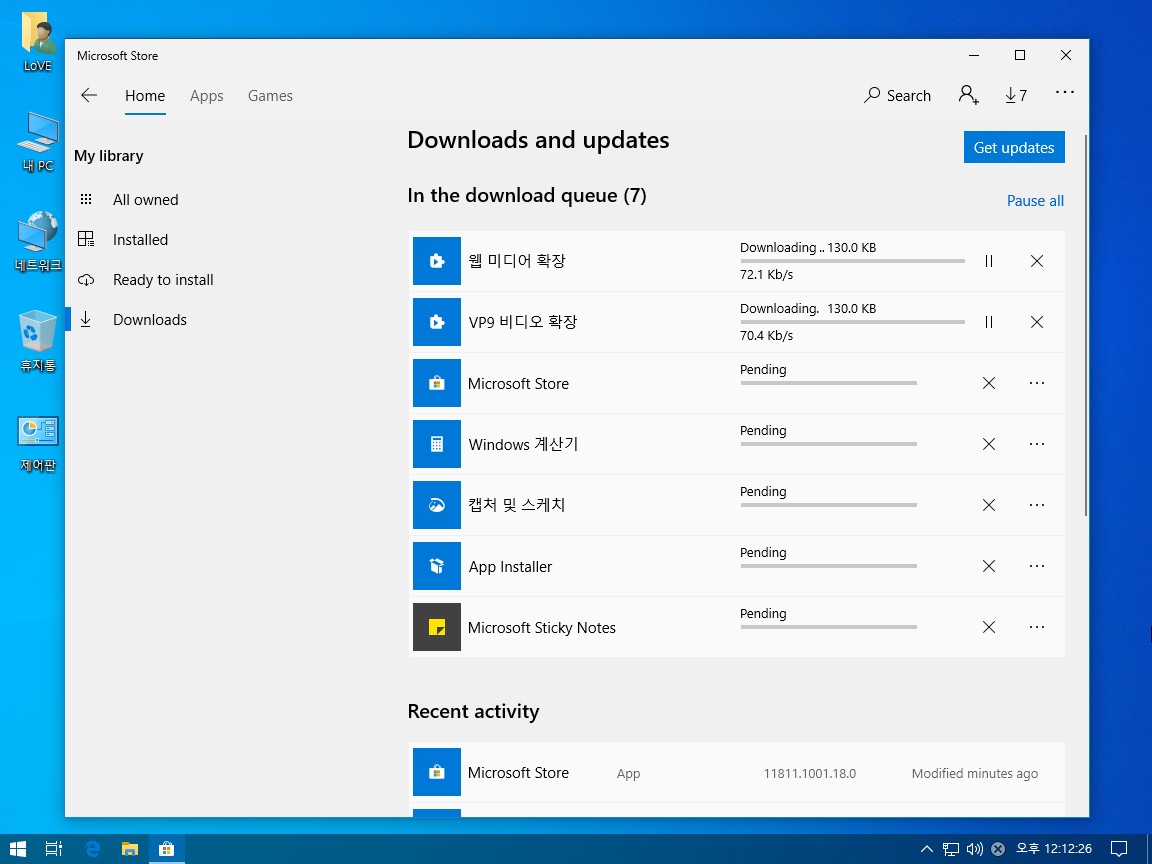
Task: Open the LoVE folder on desktop
Action: [x=37, y=41]
